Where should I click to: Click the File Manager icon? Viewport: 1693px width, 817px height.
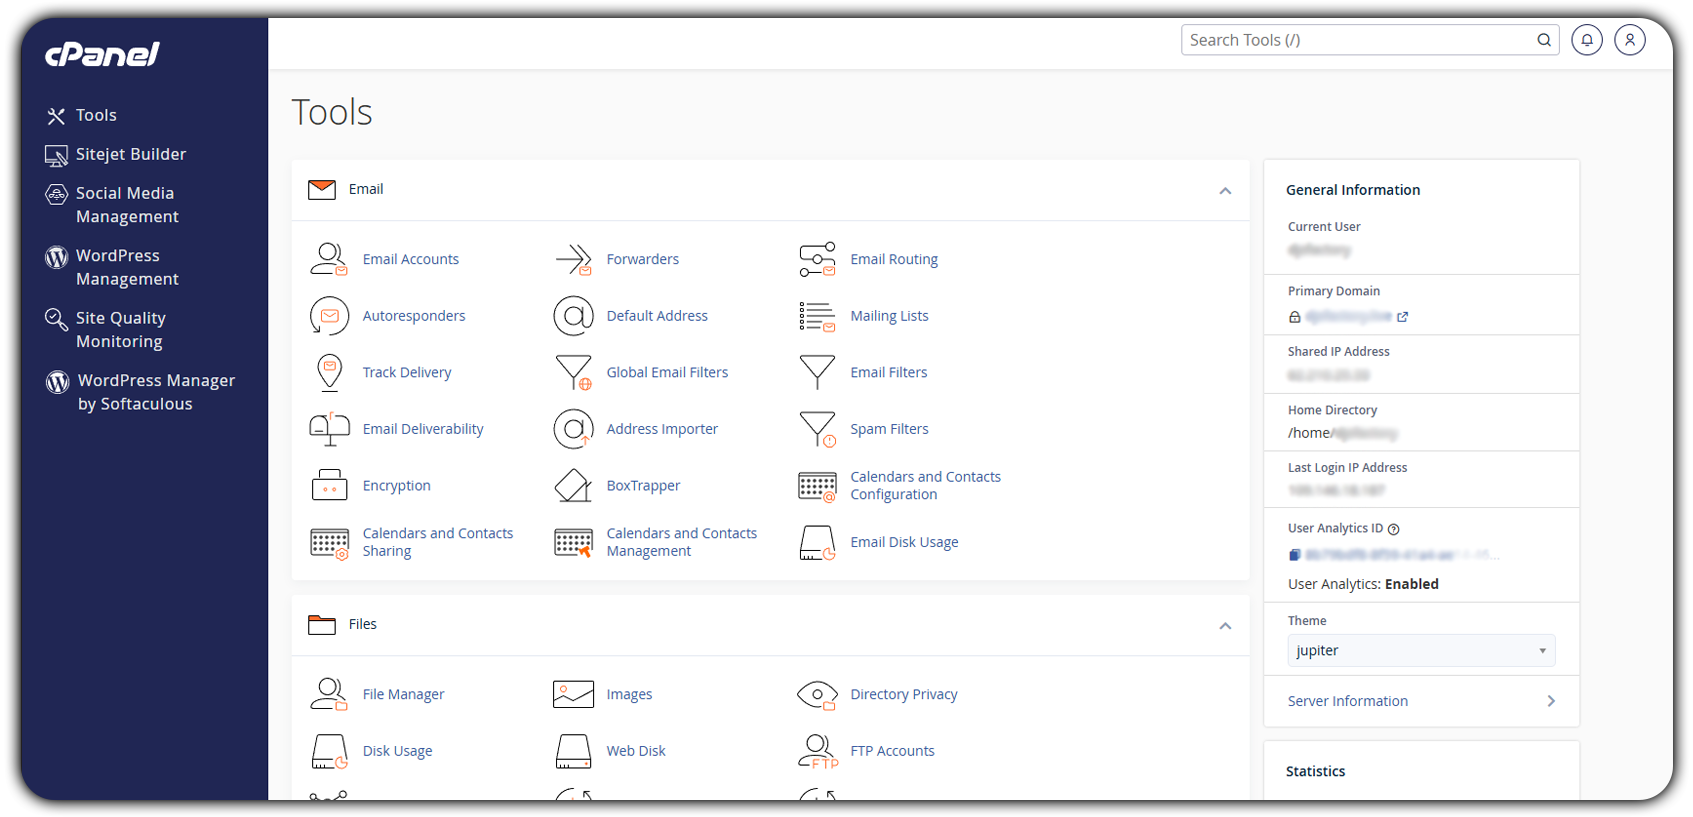pos(329,694)
